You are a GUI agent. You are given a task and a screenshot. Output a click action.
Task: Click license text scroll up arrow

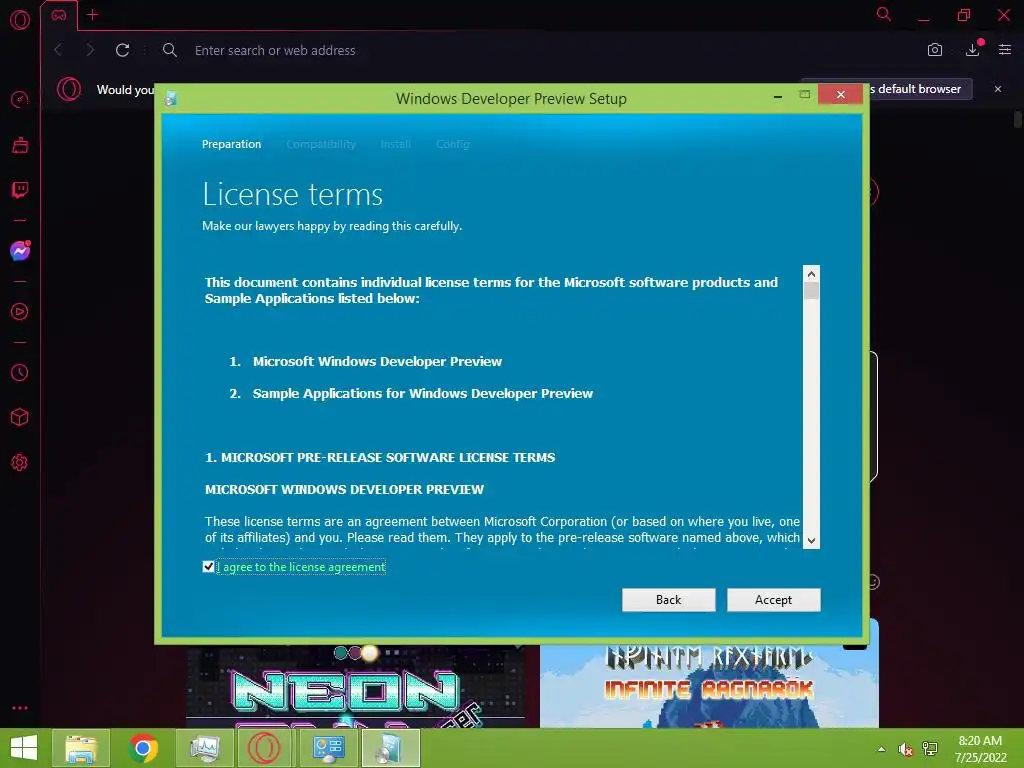click(811, 273)
